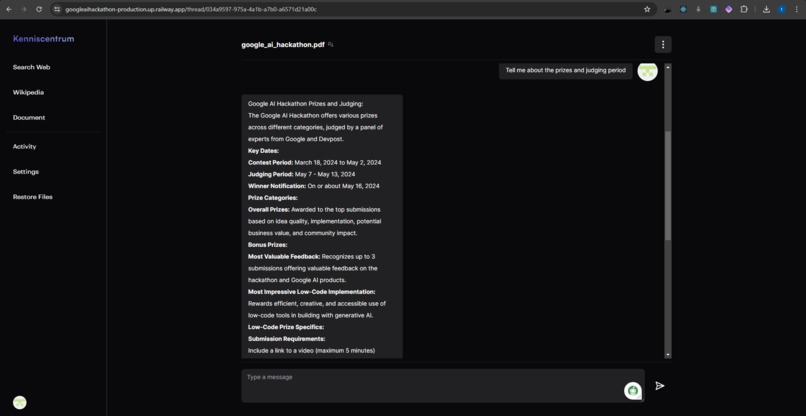Open Settings in the sidebar
806x416 pixels.
(26, 172)
